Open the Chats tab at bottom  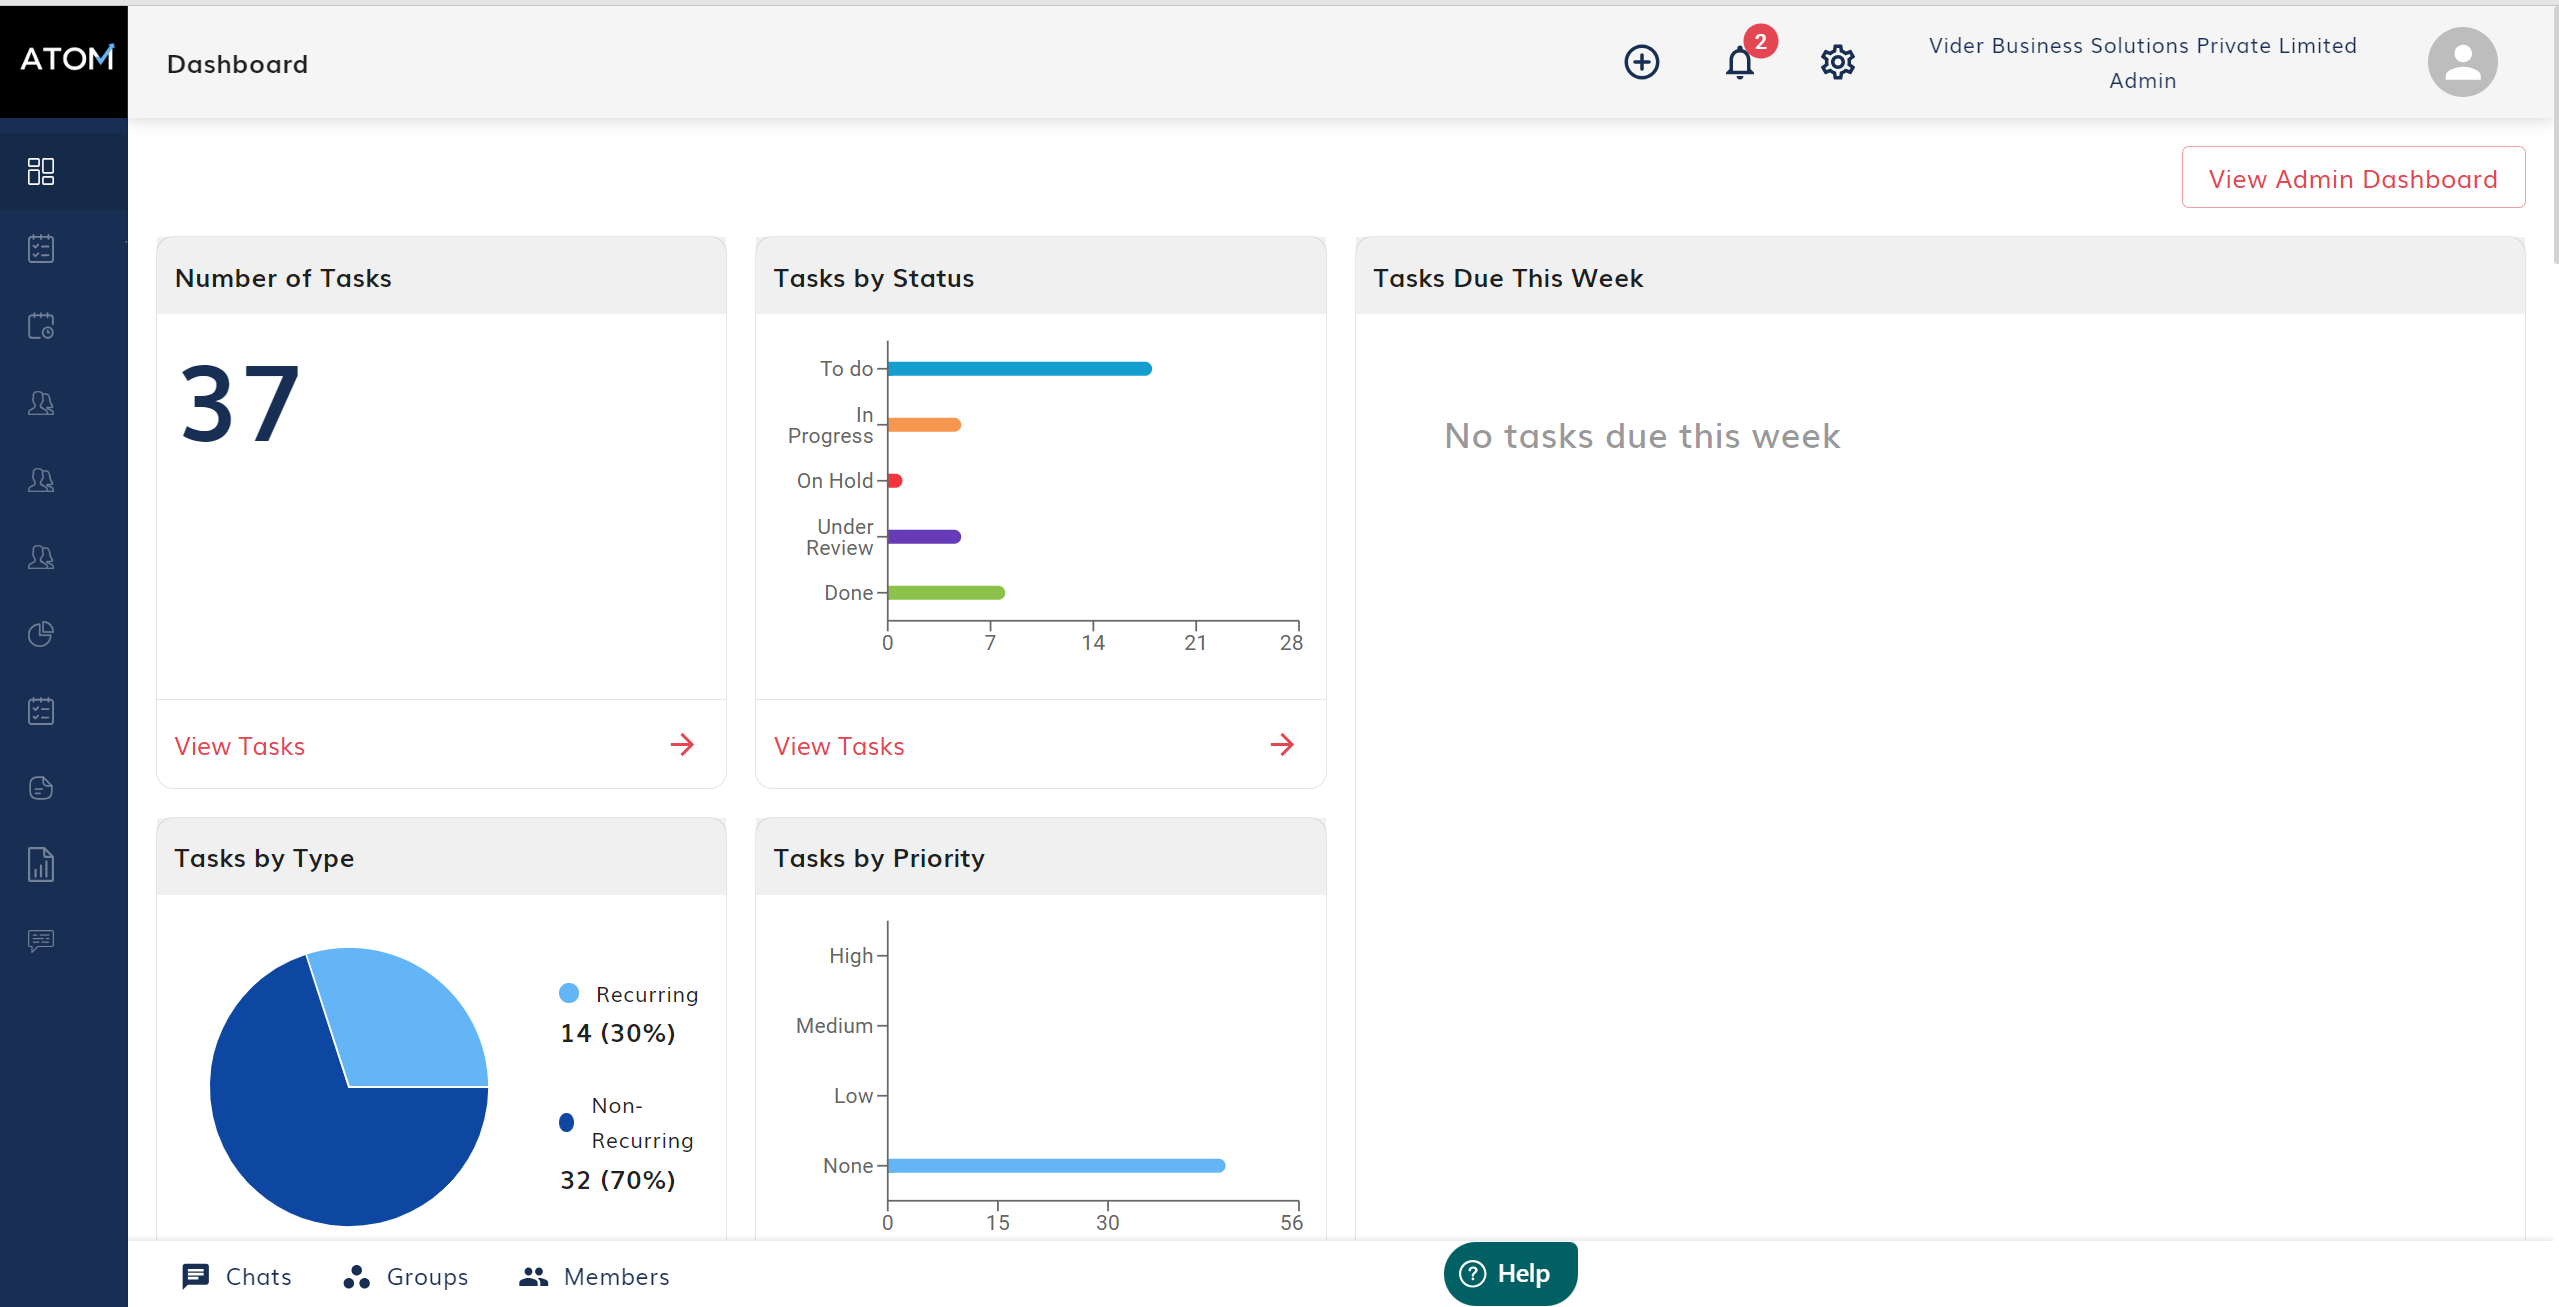click(237, 1276)
